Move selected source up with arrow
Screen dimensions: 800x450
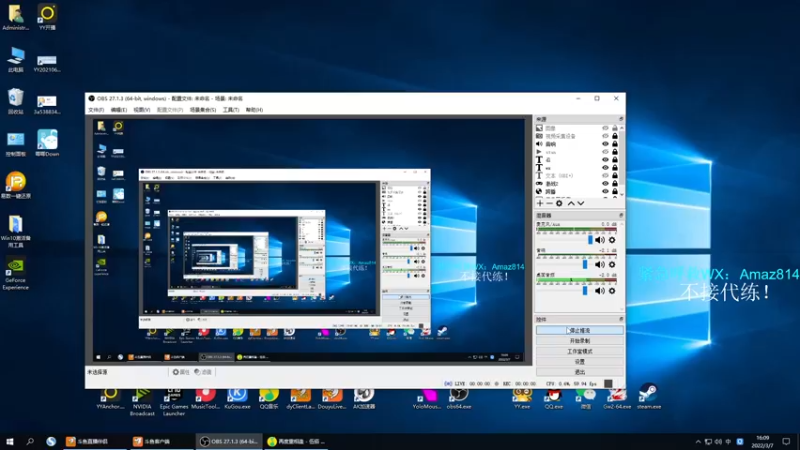pyautogui.click(x=571, y=203)
